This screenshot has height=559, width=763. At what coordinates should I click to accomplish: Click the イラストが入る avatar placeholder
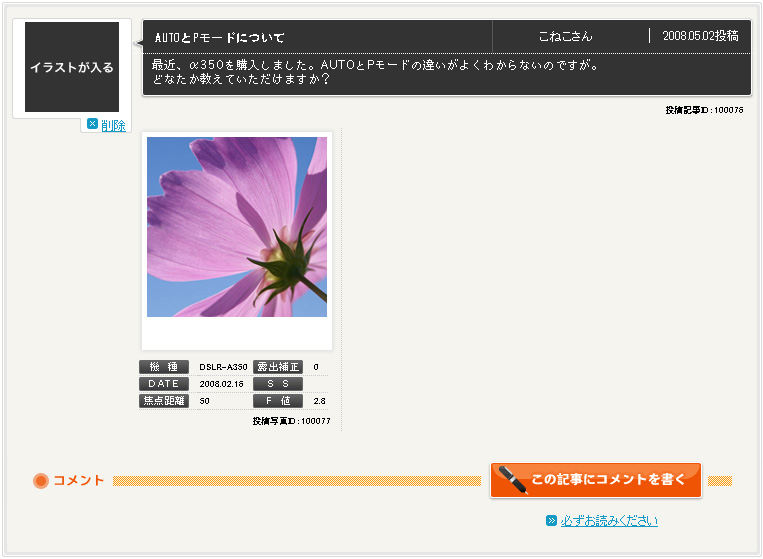(x=72, y=67)
